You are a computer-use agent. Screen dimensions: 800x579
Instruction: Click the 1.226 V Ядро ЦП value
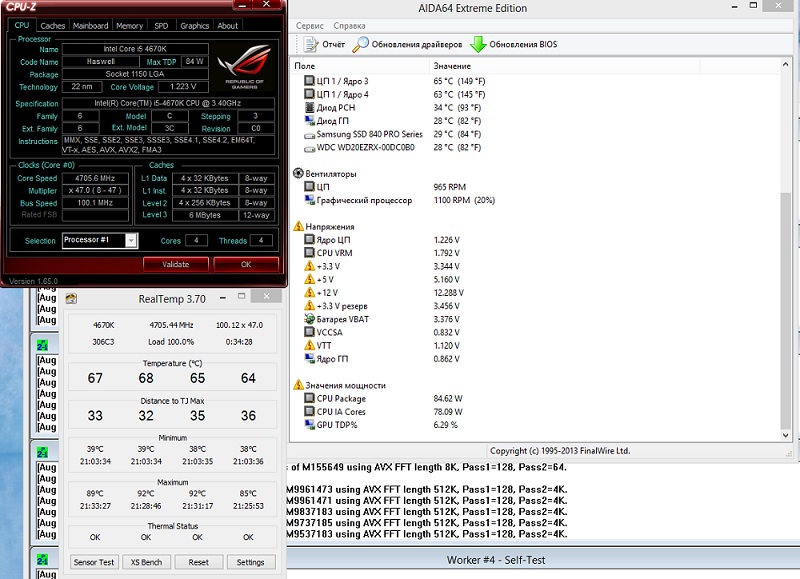click(446, 239)
